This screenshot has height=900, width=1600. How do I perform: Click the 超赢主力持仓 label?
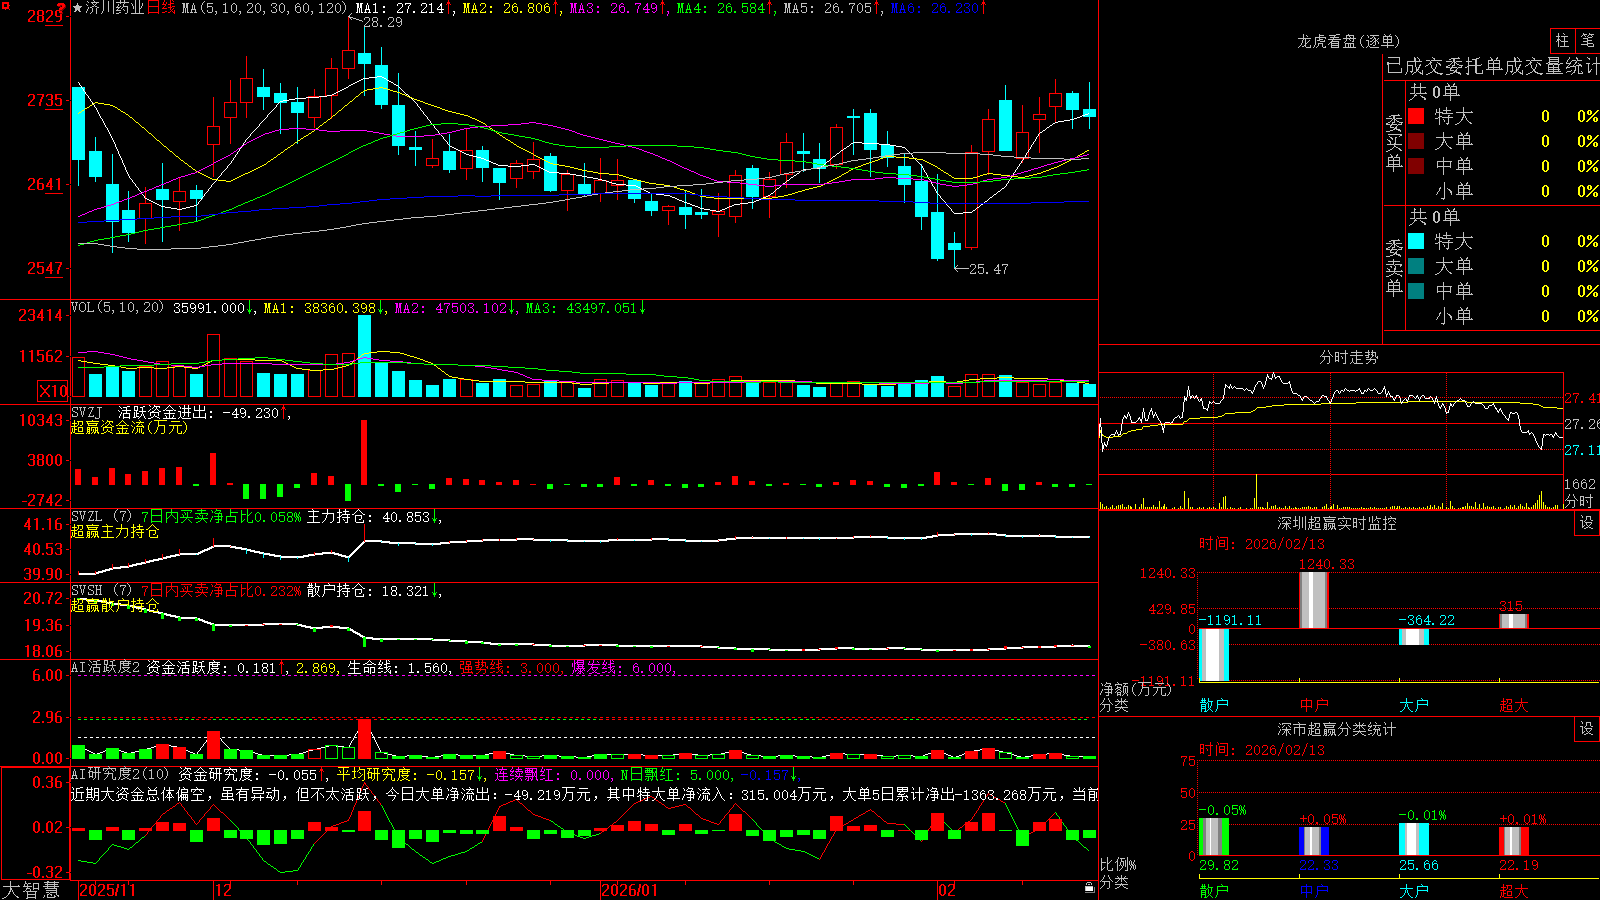point(115,531)
